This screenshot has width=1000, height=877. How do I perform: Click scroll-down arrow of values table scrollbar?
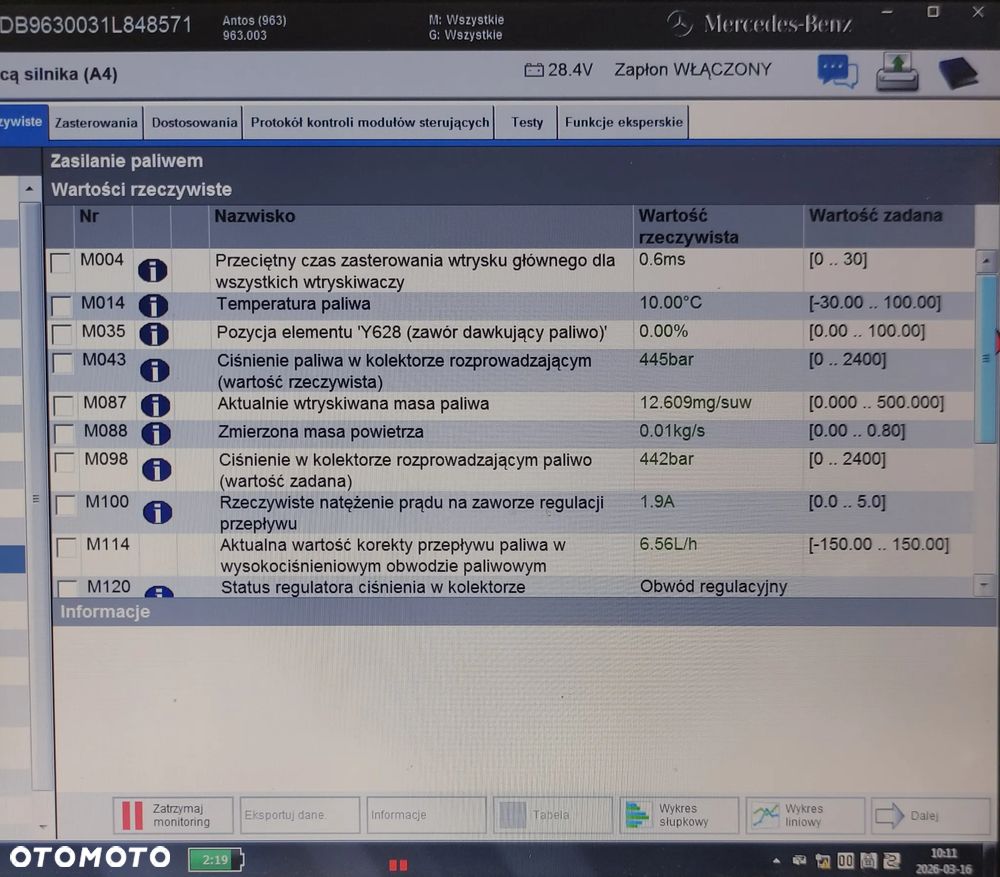pos(984,585)
